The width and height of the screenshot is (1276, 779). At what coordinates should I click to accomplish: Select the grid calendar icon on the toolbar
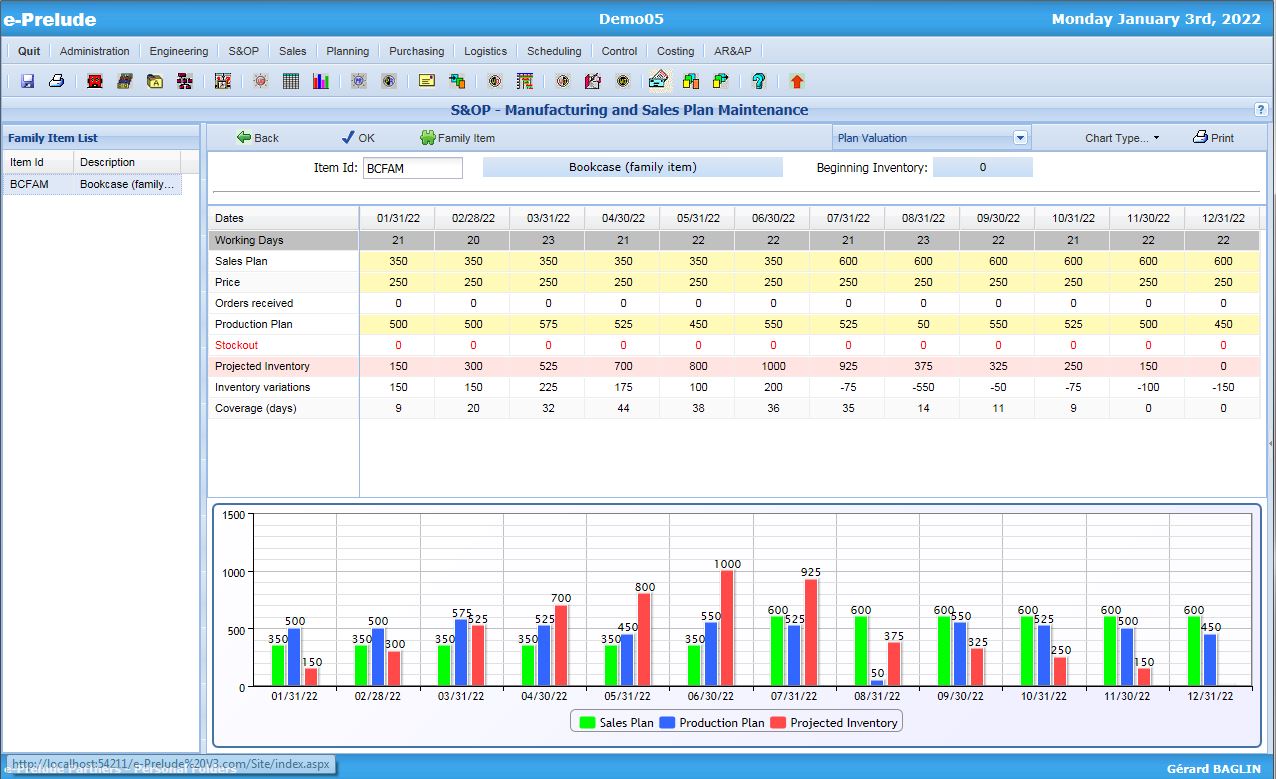[x=290, y=81]
